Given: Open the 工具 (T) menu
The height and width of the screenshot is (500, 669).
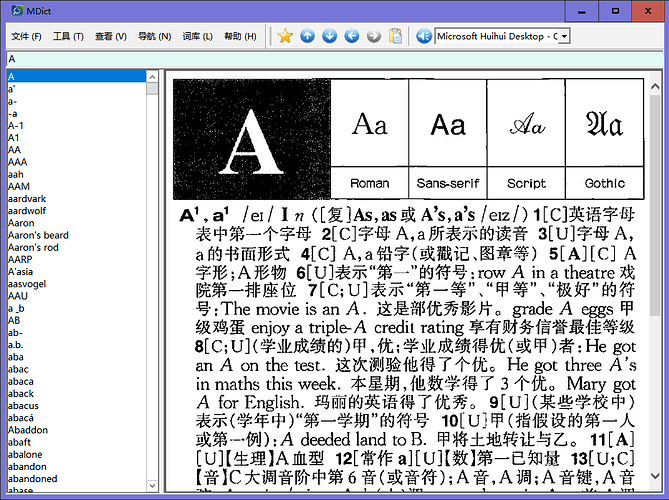Looking at the screenshot, I should click(x=68, y=36).
